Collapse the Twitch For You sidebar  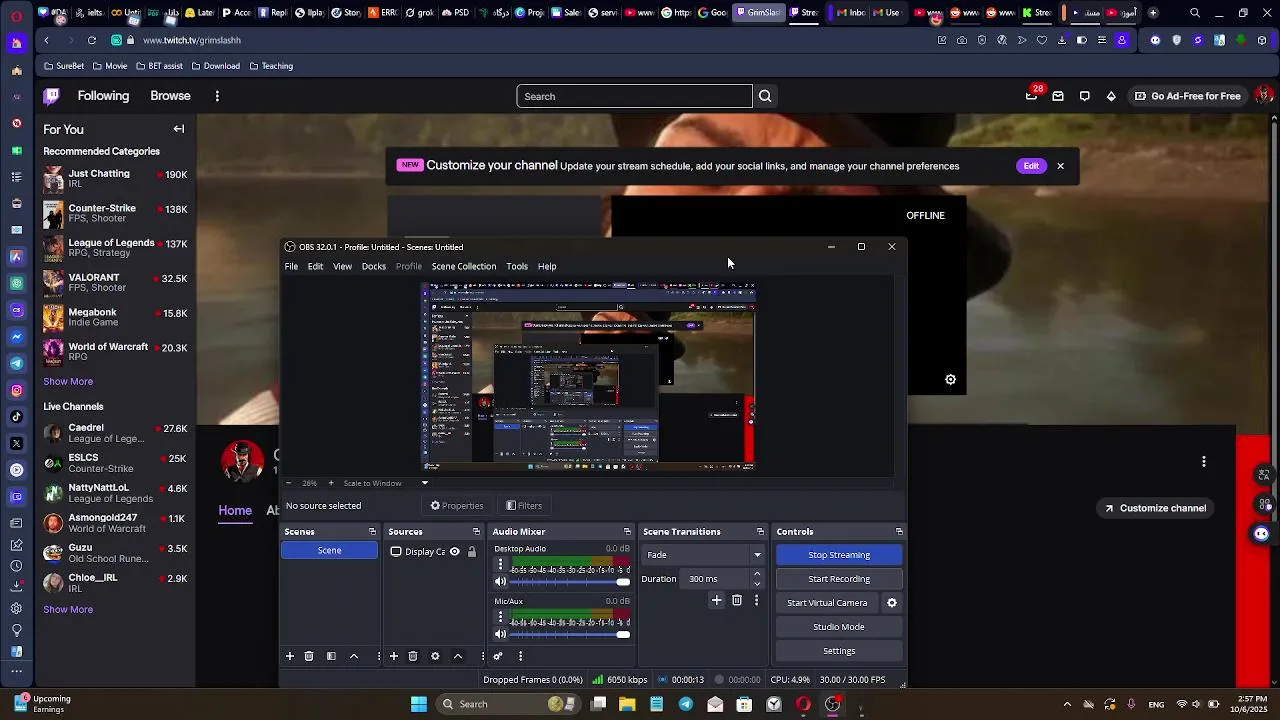click(x=179, y=129)
